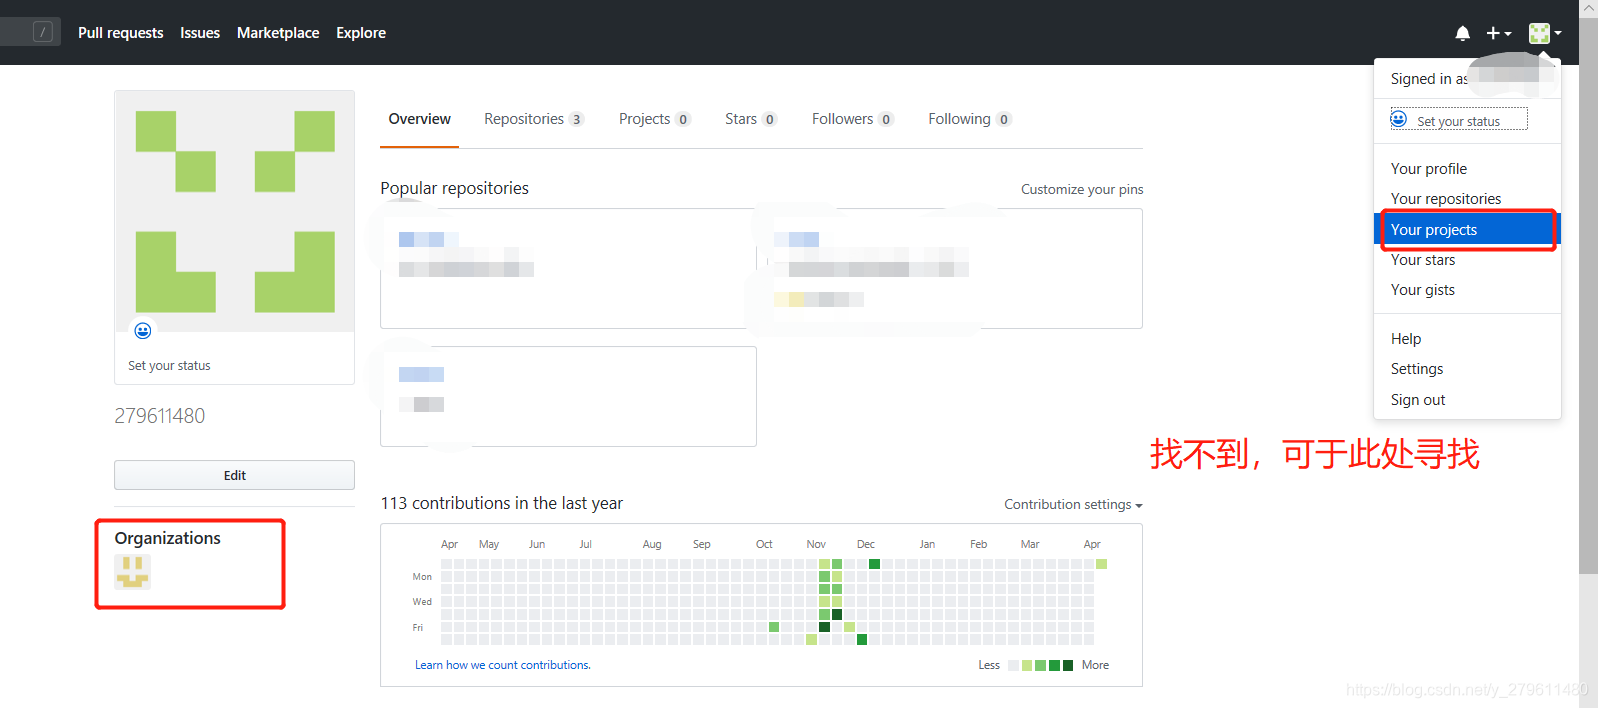Viewport: 1598px width, 708px height.
Task: Click the green contribution cell at far right in April
Action: (x=1101, y=564)
